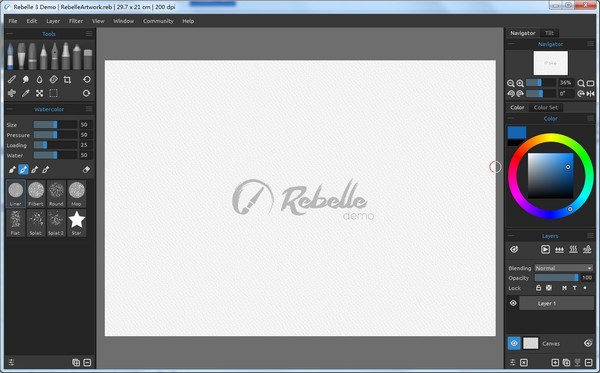The width and height of the screenshot is (600, 373).
Task: Clear layer with the X icon
Action: pyautogui.click(x=524, y=362)
